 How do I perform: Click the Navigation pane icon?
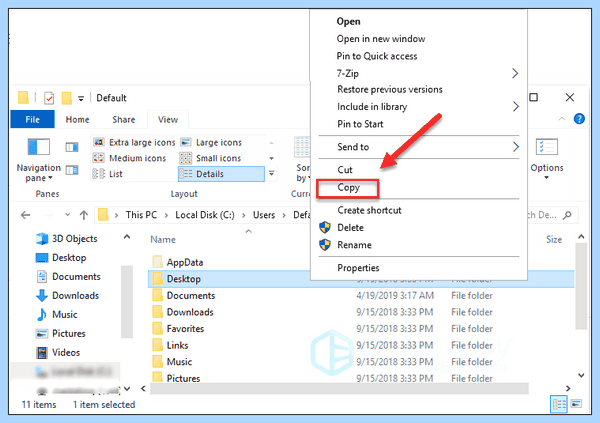coord(39,147)
